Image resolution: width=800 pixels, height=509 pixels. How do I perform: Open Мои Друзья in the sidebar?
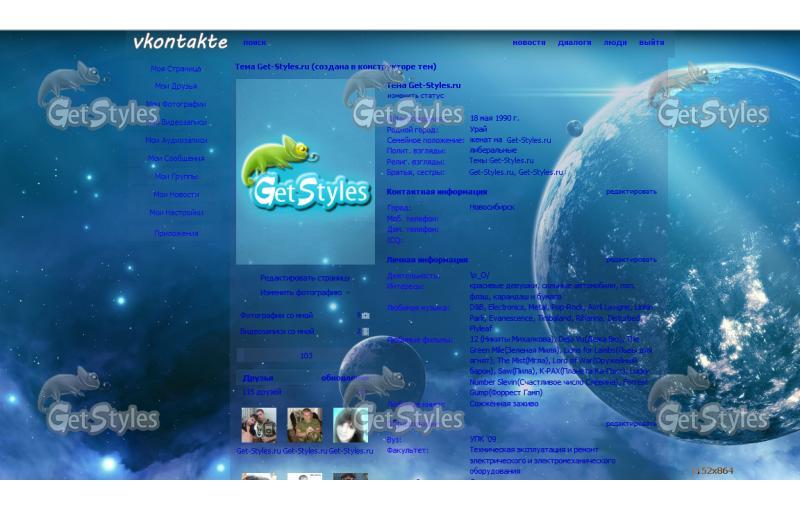(x=176, y=86)
